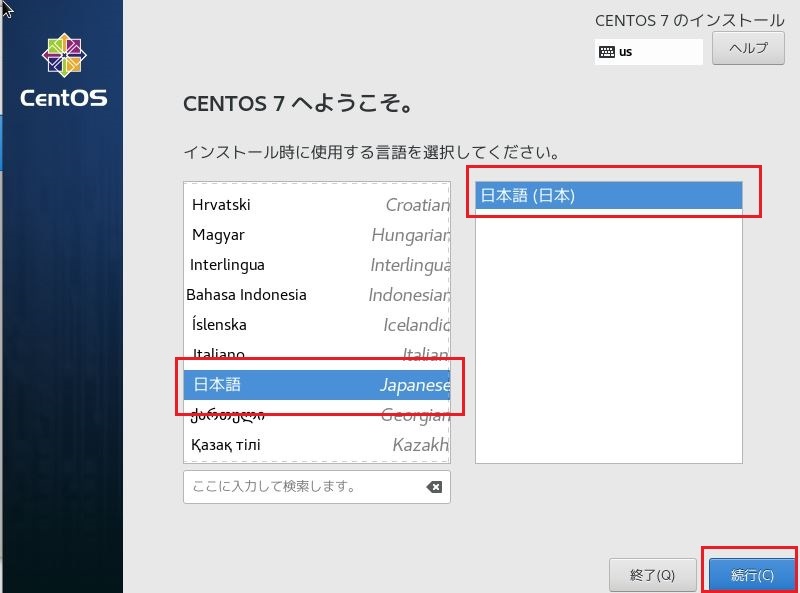The width and height of the screenshot is (800, 593).
Task: Select Íslenska Icelandic language row
Action: (x=317, y=325)
